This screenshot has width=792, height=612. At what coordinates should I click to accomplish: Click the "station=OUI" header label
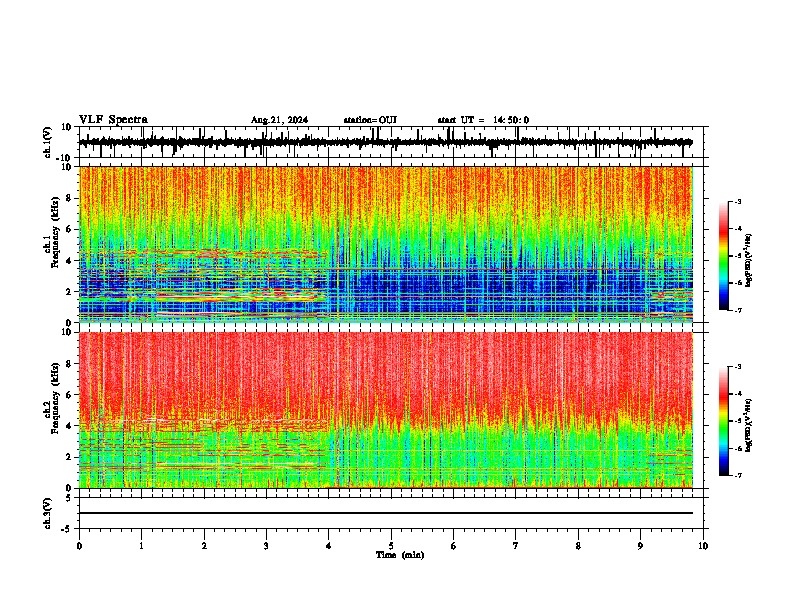click(370, 120)
